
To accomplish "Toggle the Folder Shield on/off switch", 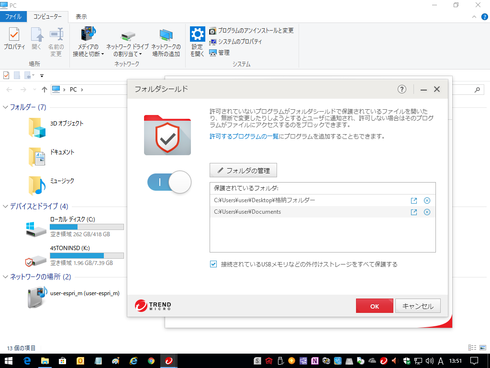I will [x=169, y=182].
